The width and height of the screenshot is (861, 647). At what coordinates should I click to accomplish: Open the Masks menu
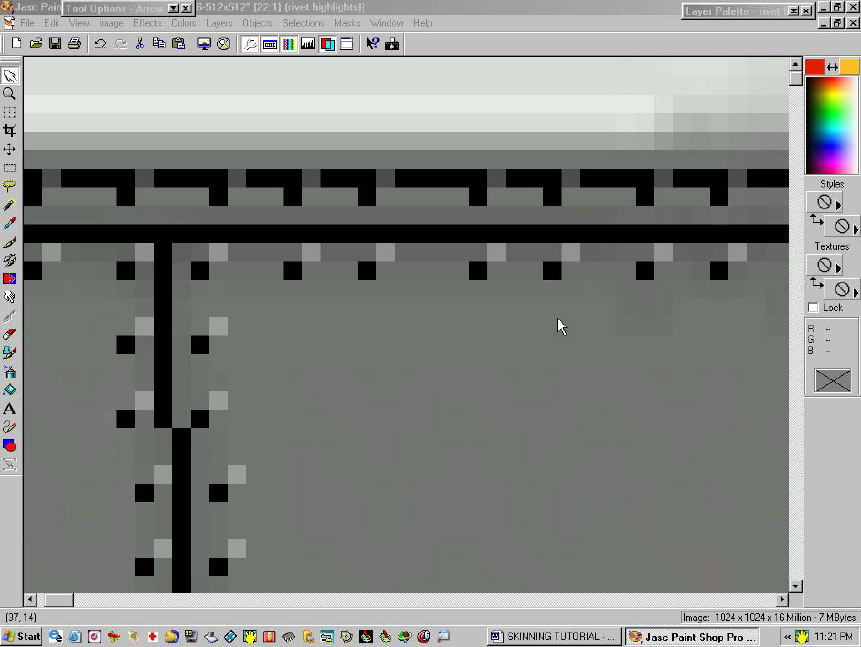click(347, 23)
